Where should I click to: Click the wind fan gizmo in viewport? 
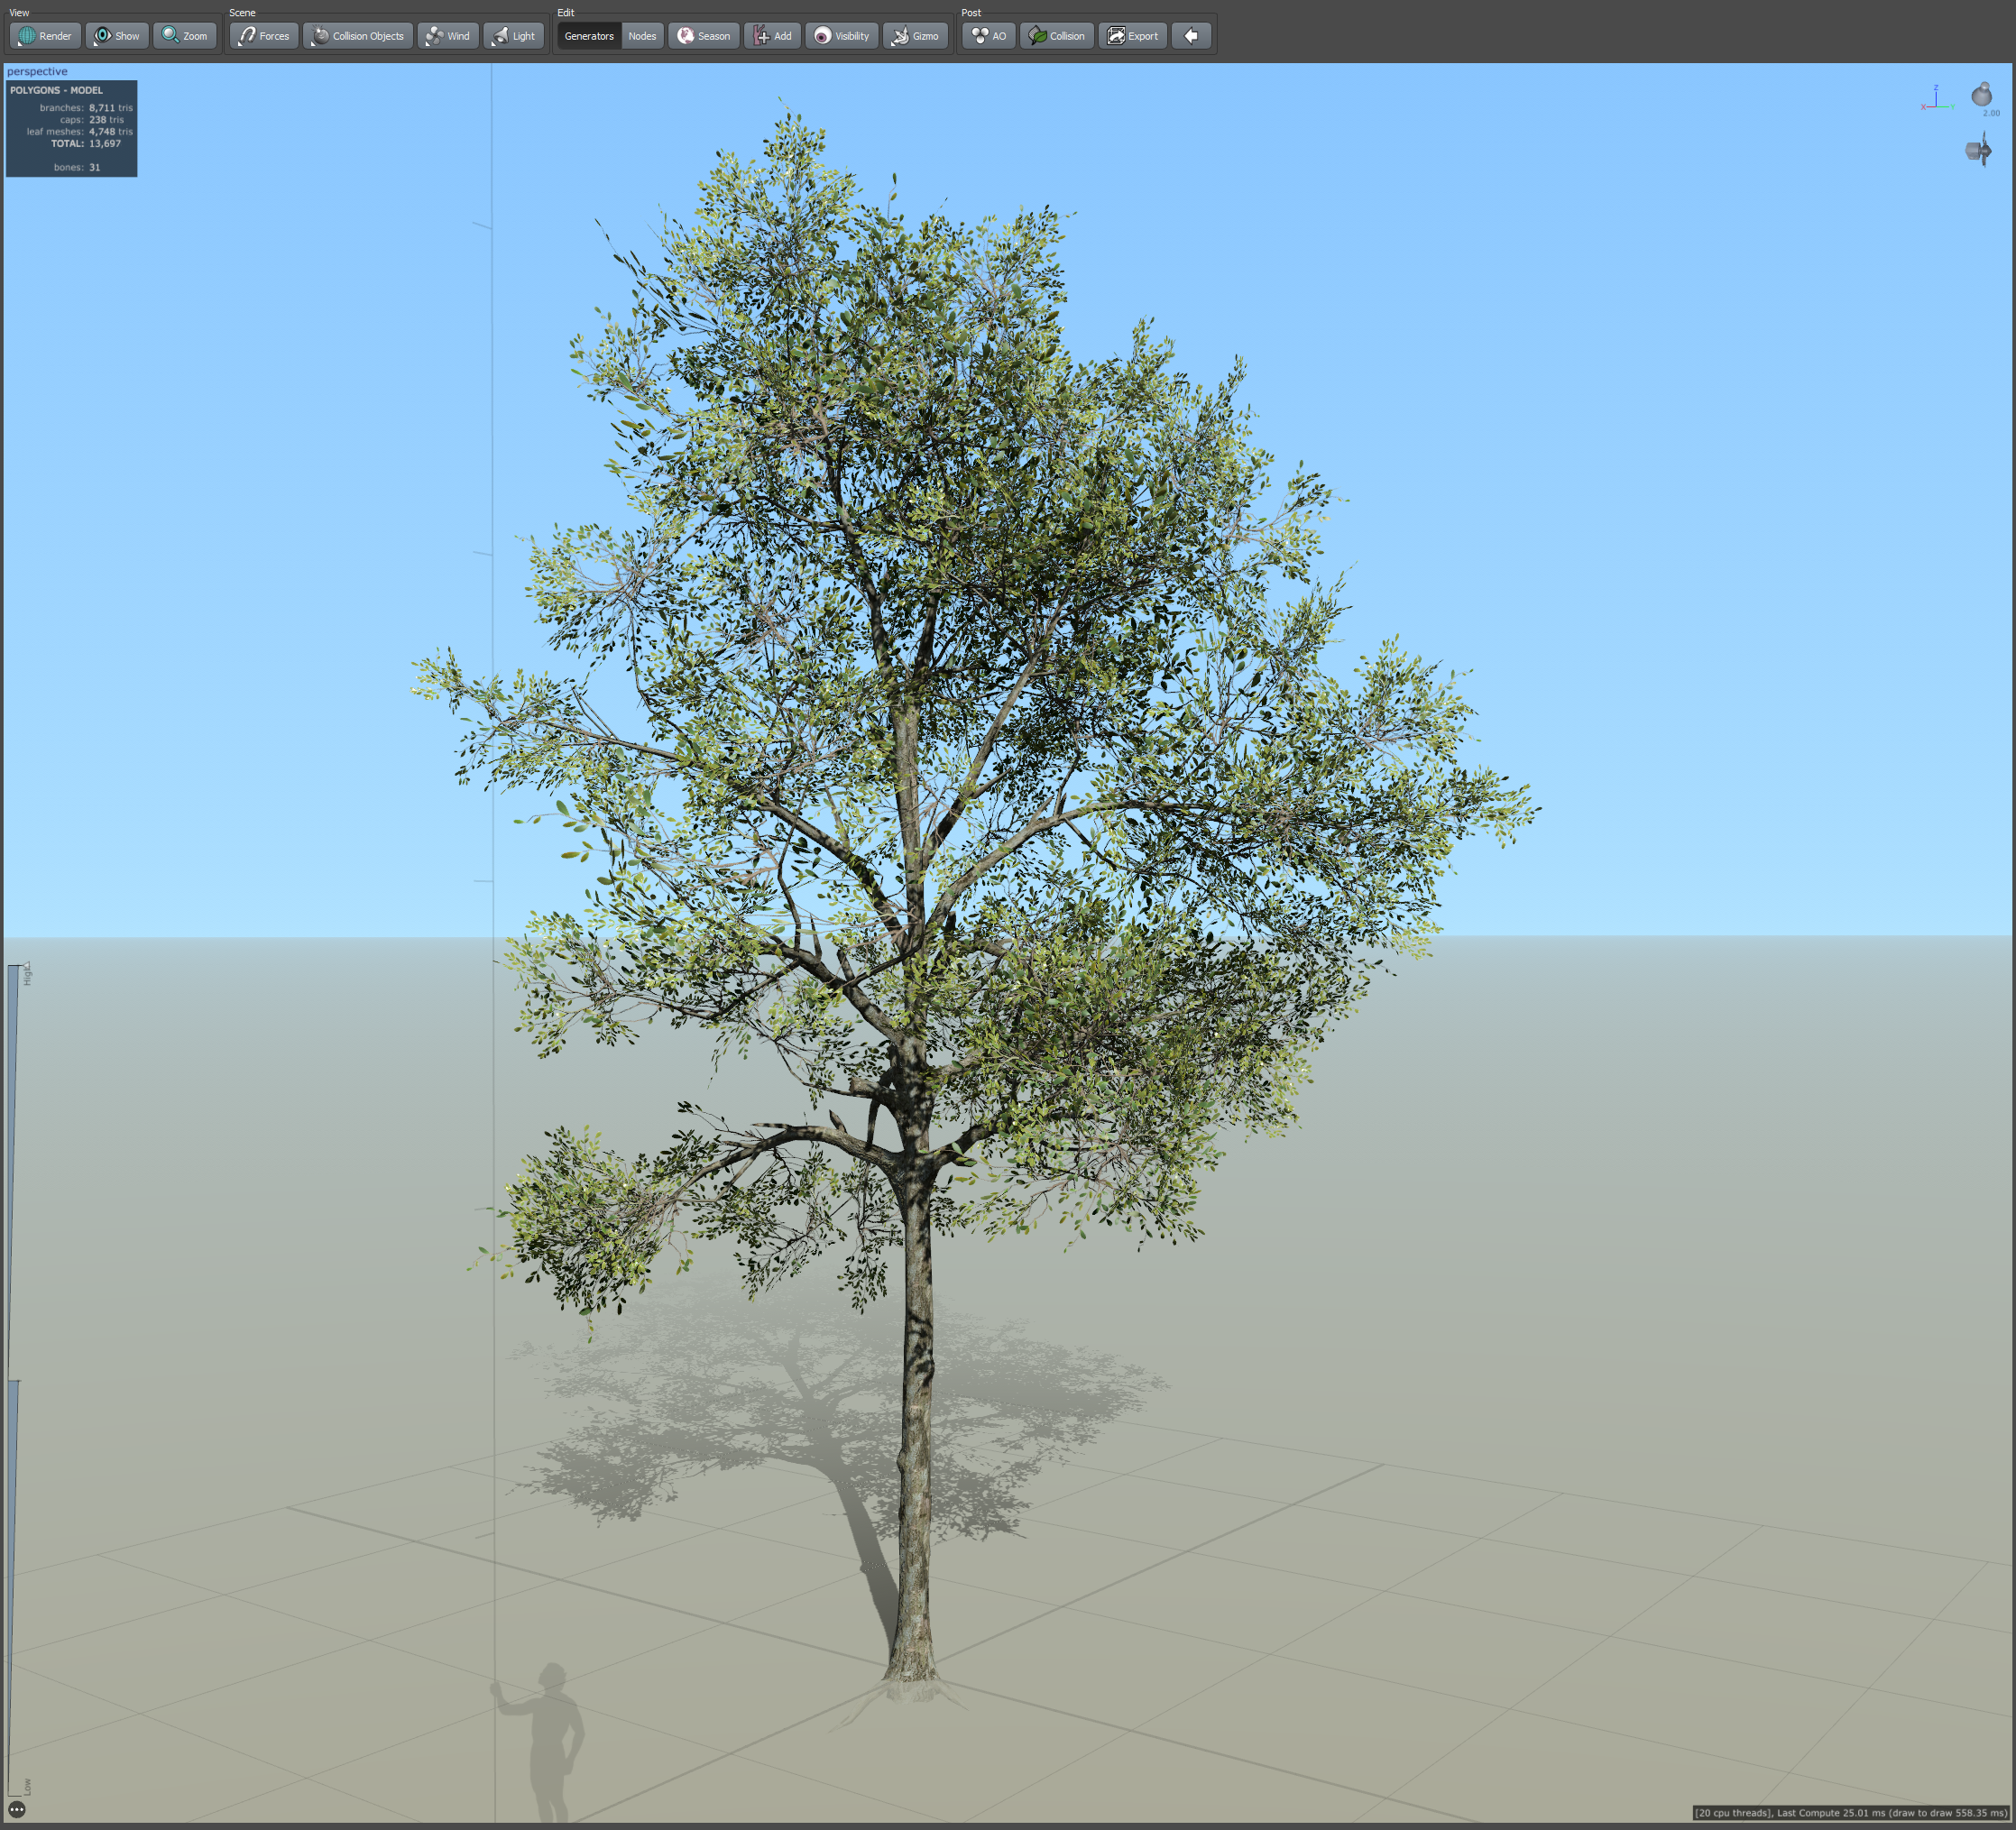1978,151
